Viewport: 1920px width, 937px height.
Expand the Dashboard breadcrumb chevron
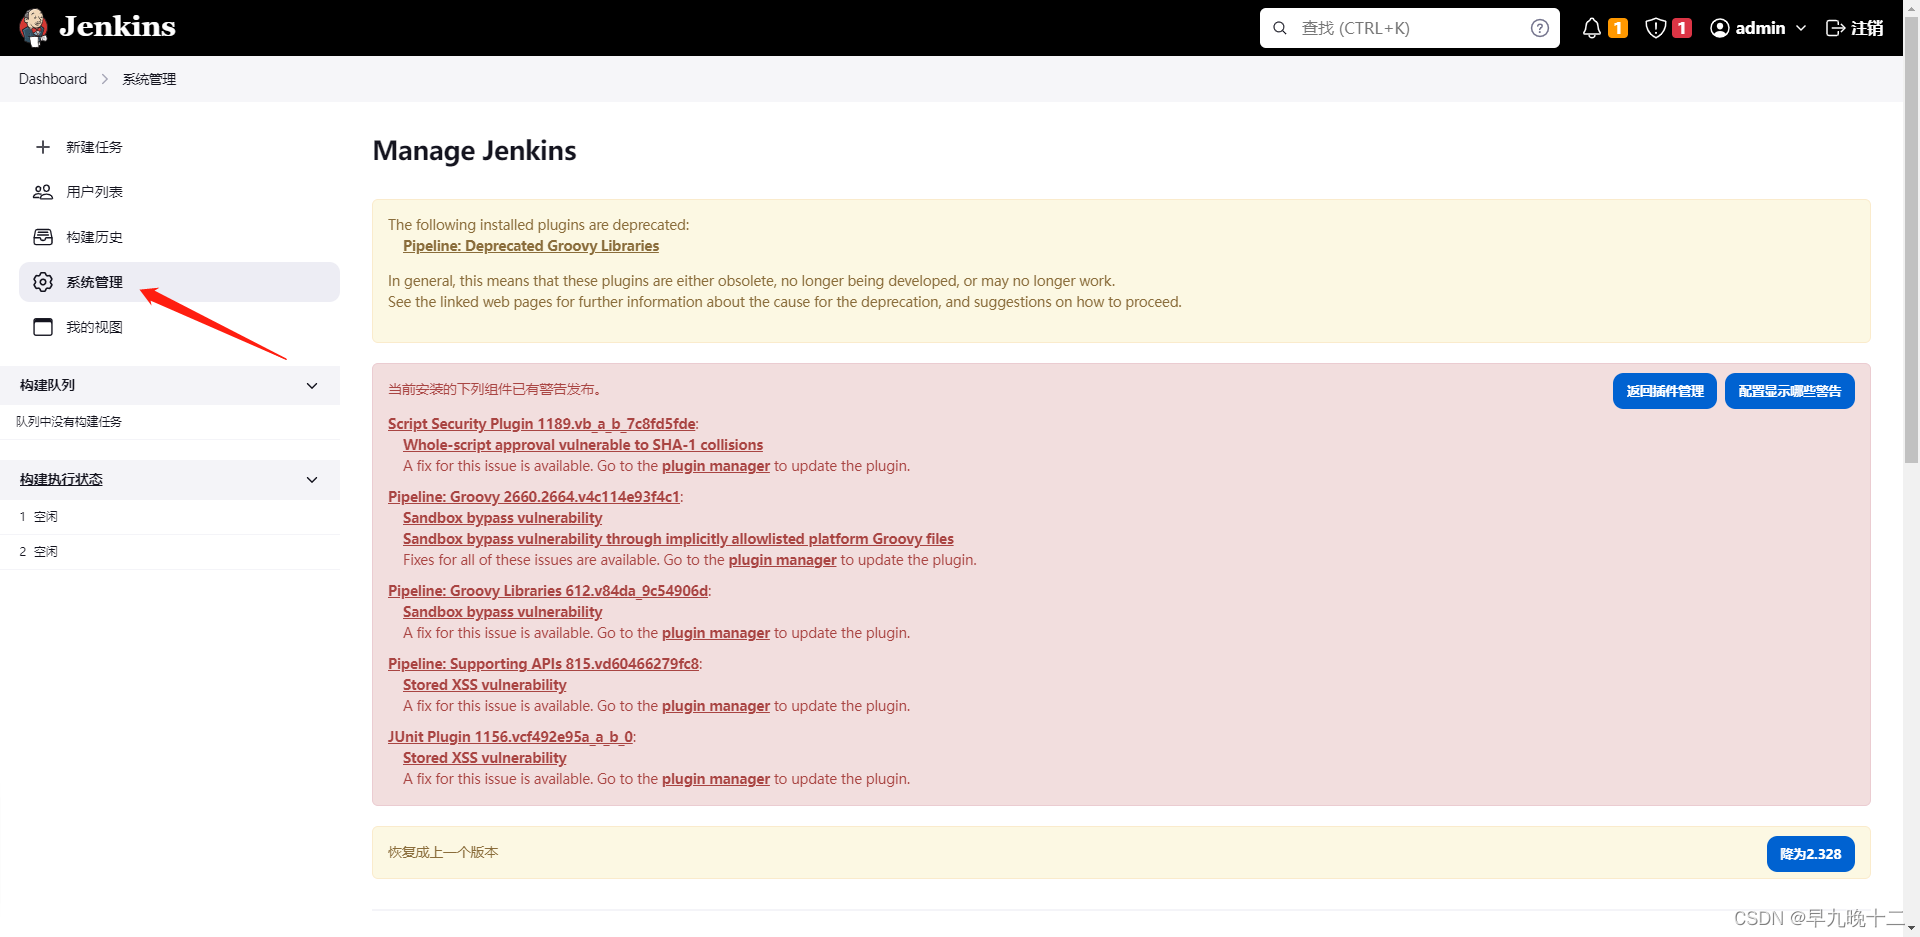pyautogui.click(x=105, y=79)
